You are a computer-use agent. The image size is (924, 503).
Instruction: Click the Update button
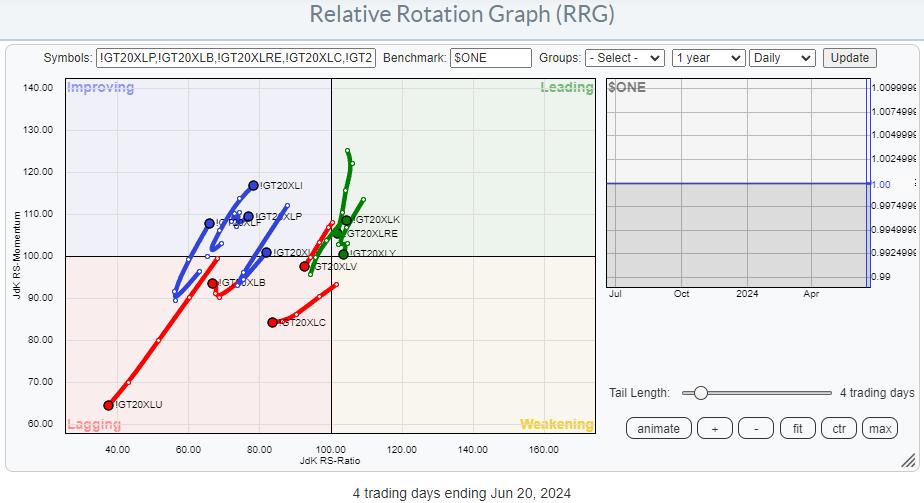click(850, 58)
